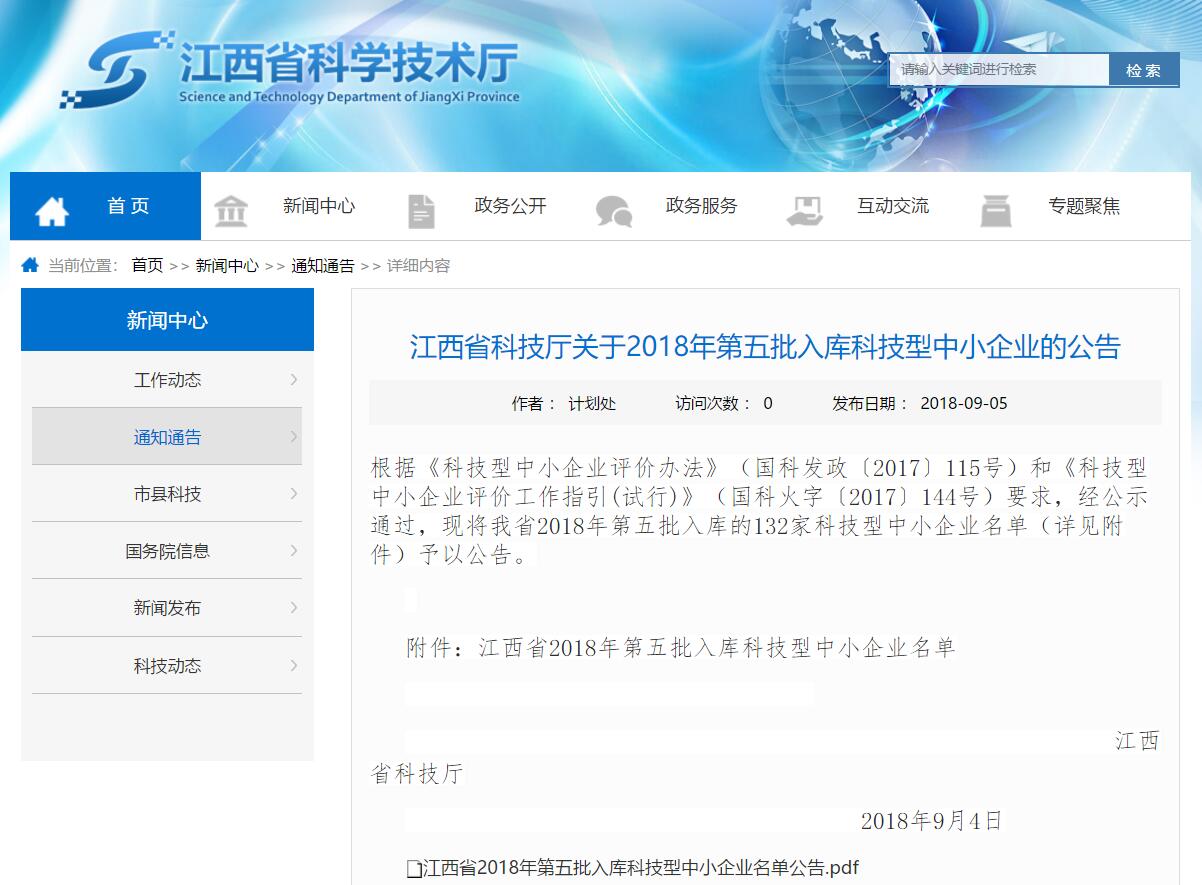Click the icon beside 互动交流
This screenshot has width=1202, height=885.
pos(804,211)
